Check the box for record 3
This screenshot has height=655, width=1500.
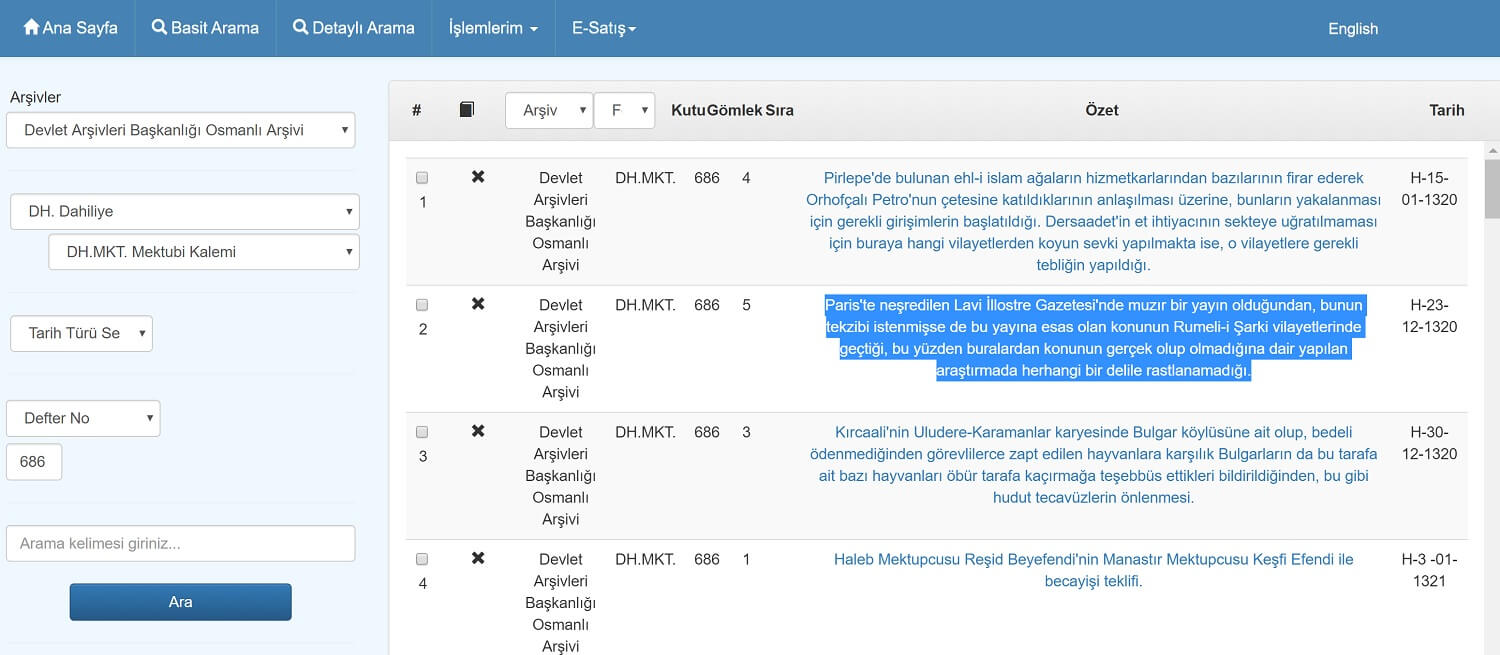point(422,432)
